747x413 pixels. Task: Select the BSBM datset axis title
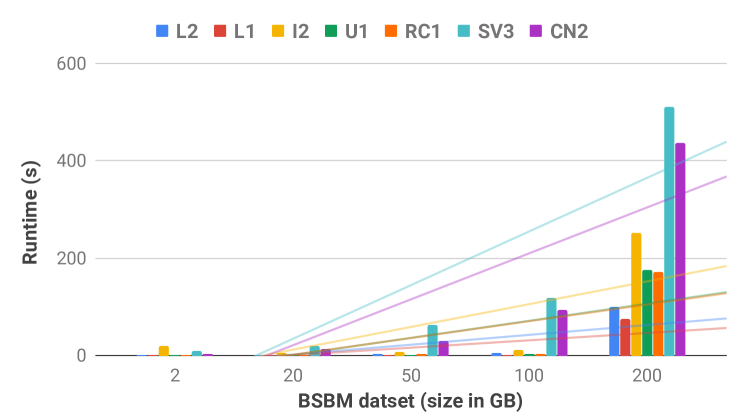411,401
